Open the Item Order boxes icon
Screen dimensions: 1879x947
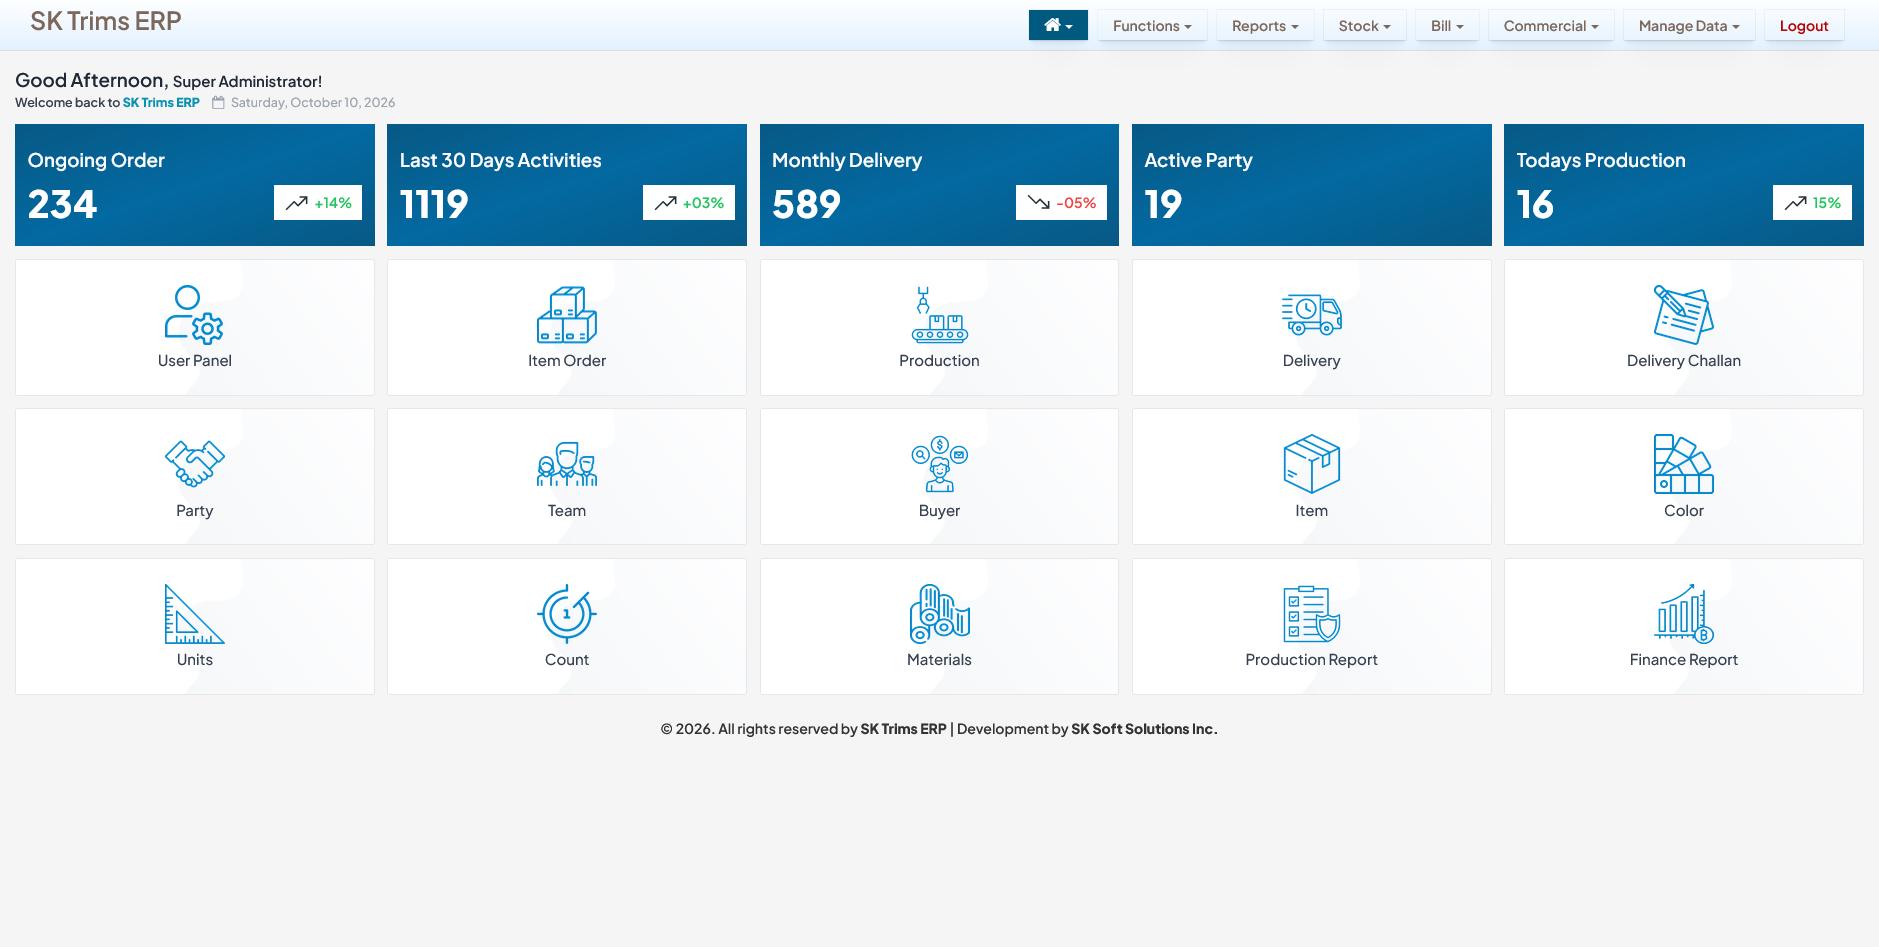pos(567,314)
